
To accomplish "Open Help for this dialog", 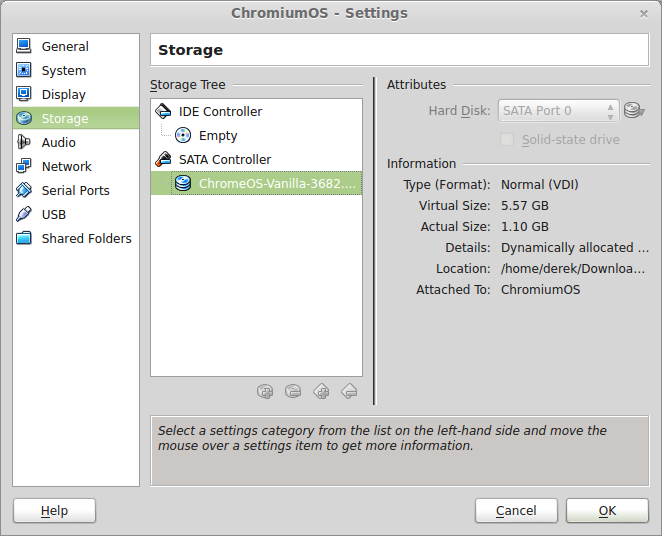I will (54, 511).
